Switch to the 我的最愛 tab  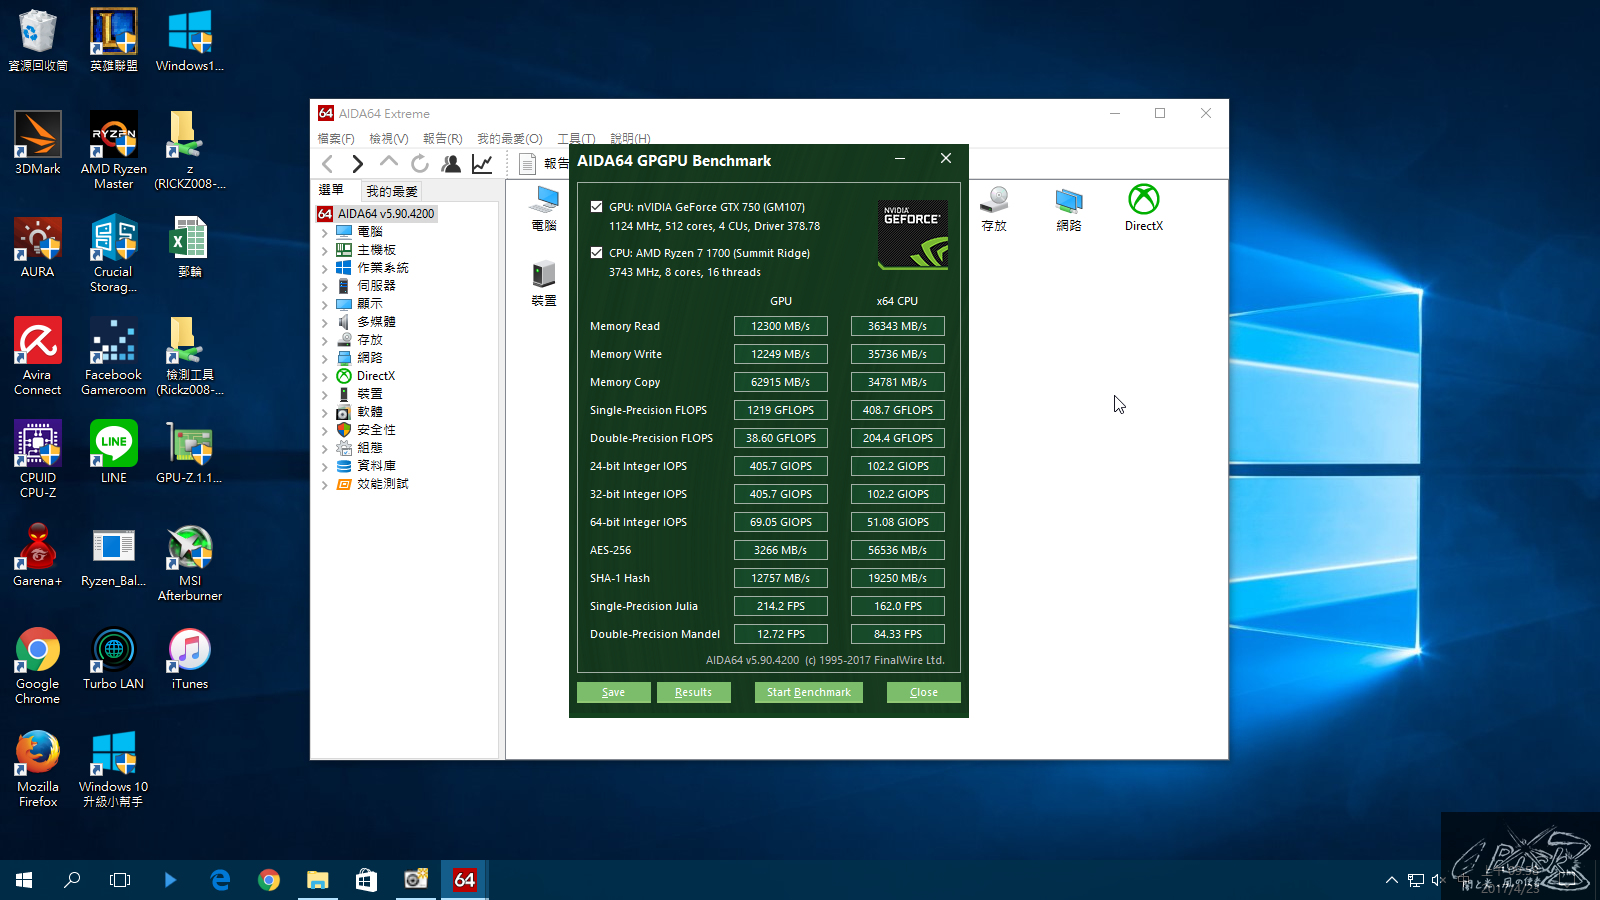(x=391, y=191)
